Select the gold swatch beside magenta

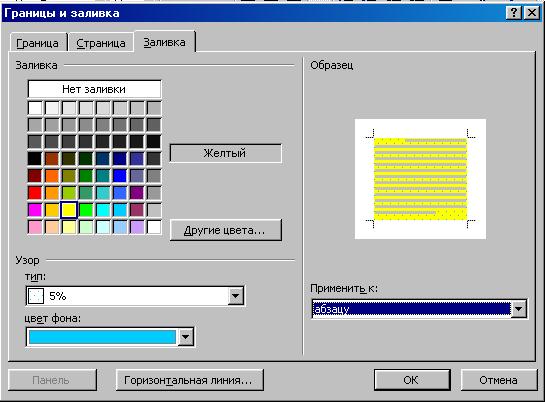[x=52, y=210]
